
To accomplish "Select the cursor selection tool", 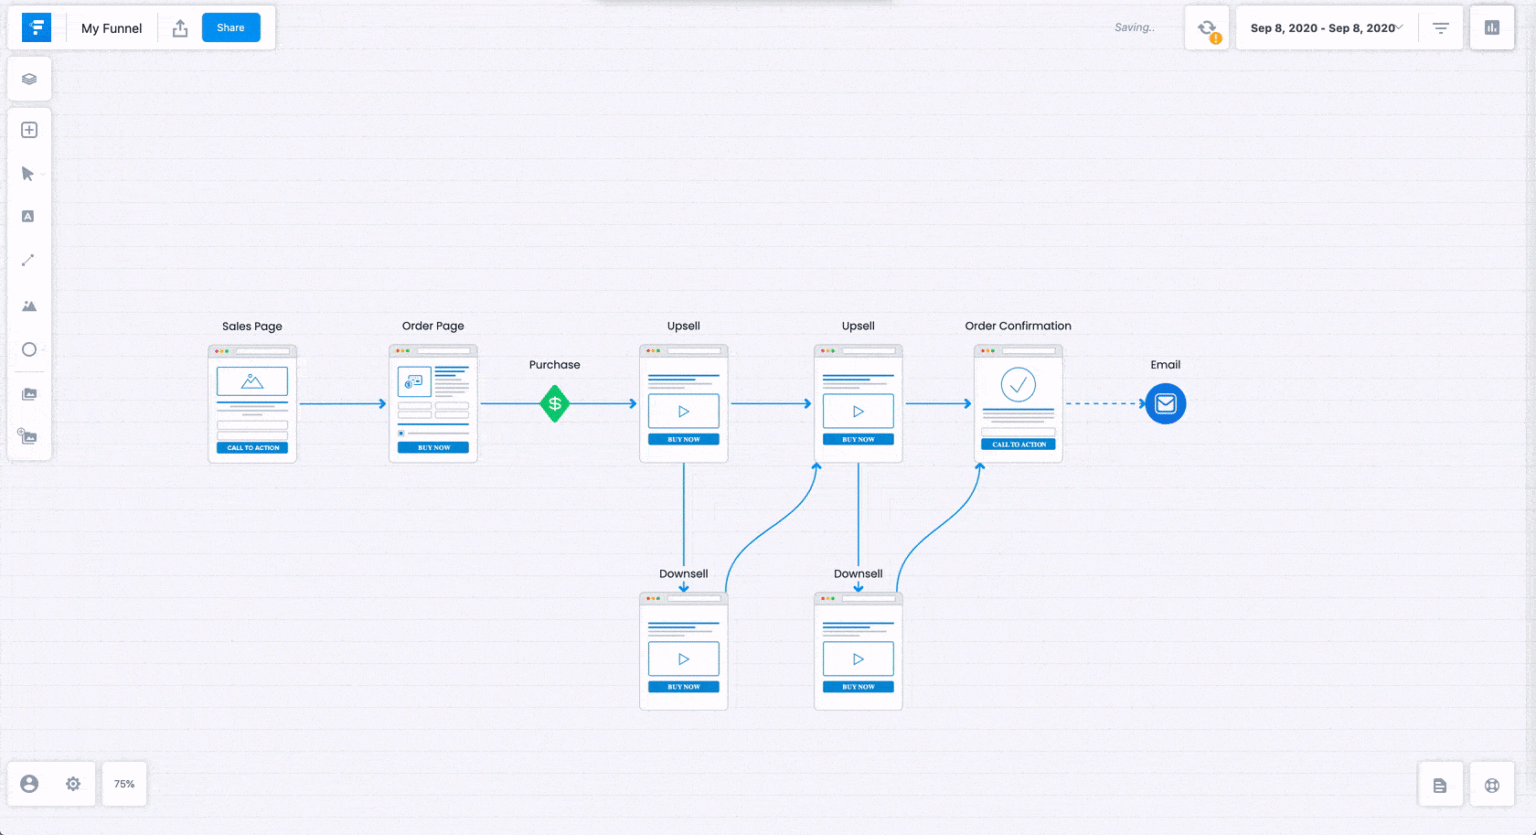I will pyautogui.click(x=27, y=173).
